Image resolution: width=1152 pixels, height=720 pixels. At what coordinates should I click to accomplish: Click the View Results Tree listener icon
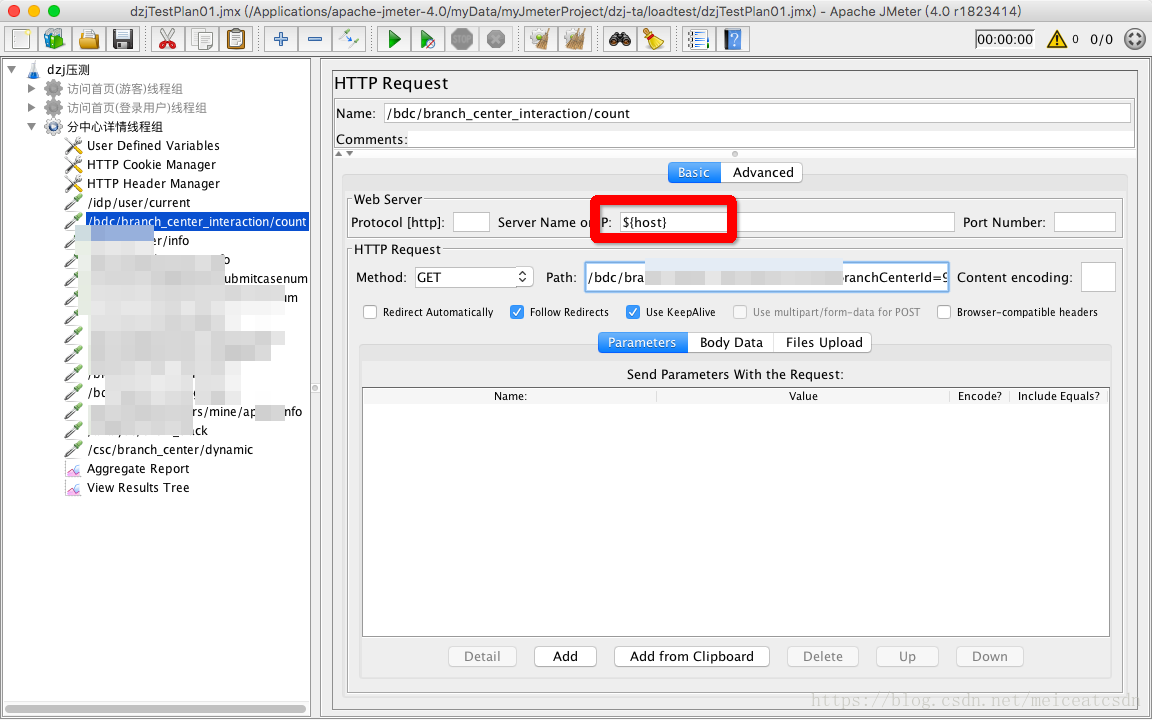(x=73, y=488)
